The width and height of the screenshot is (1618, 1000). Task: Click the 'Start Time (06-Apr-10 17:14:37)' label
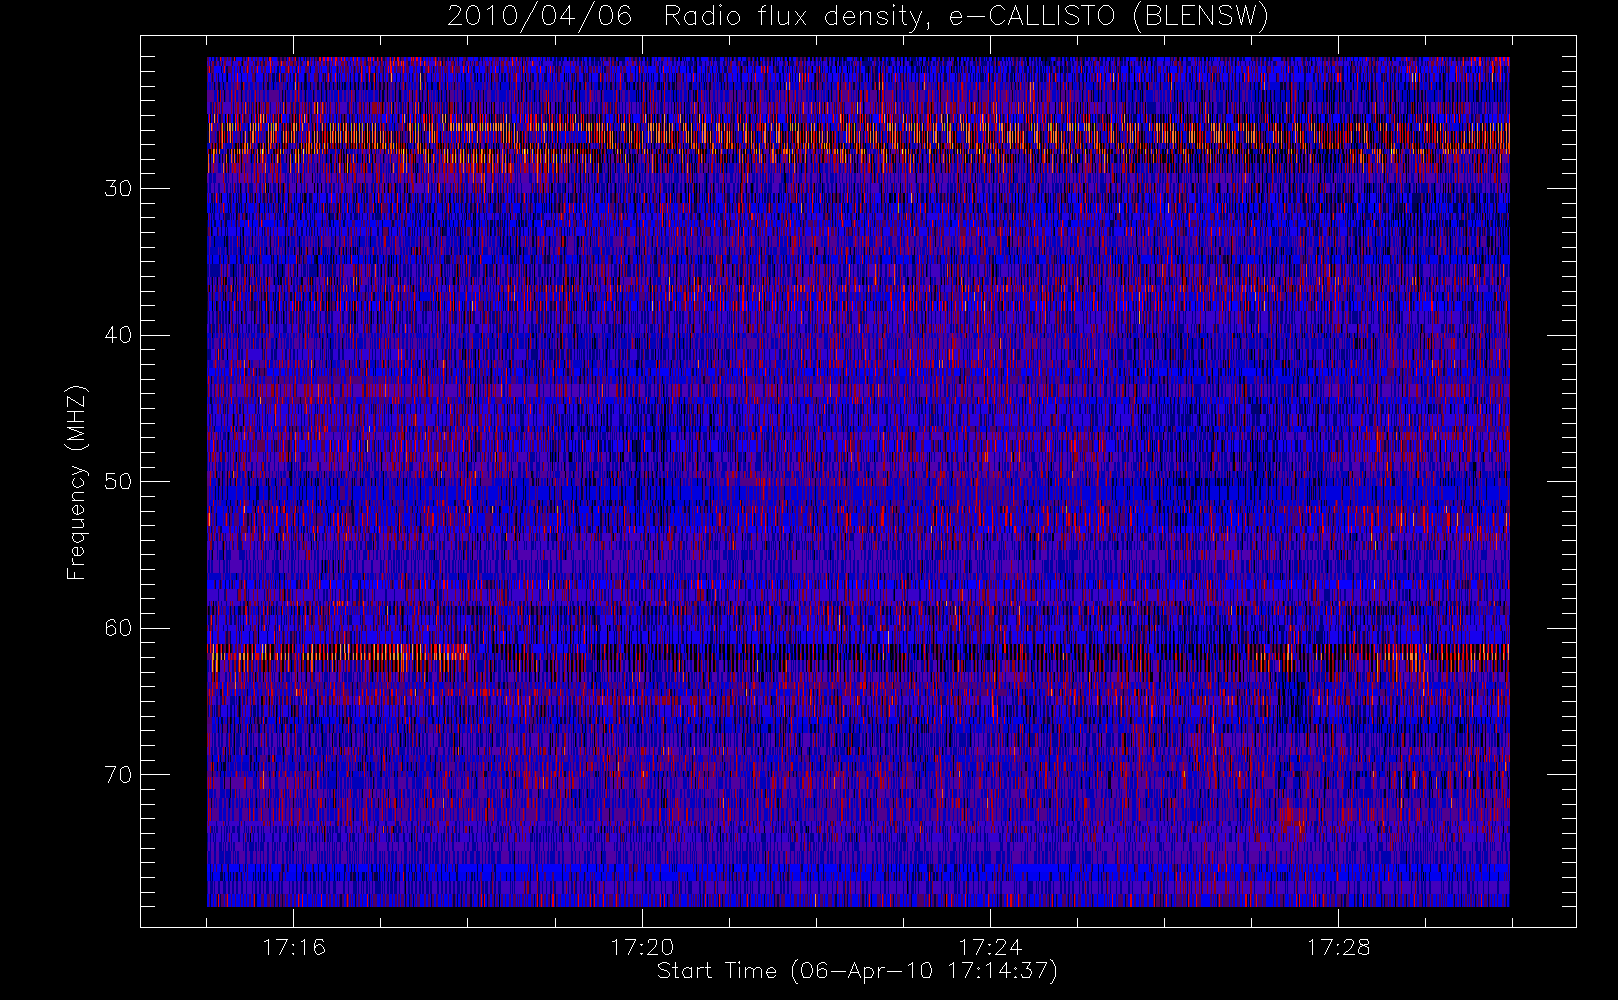(x=857, y=971)
